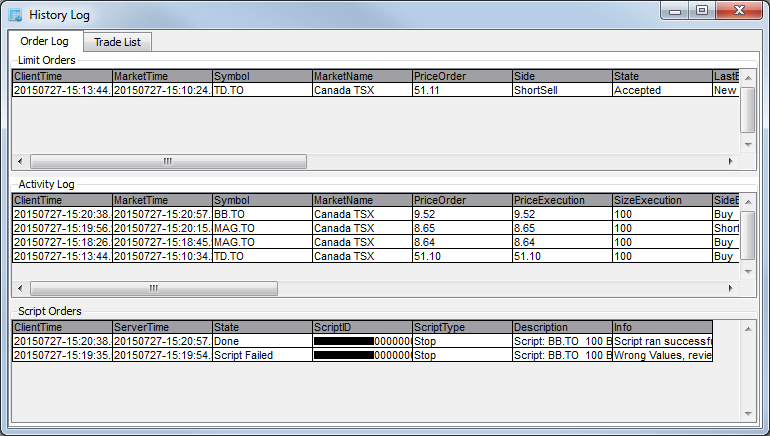
Task: Click Activity Log vertical scroll down arrow
Action: pos(748,271)
